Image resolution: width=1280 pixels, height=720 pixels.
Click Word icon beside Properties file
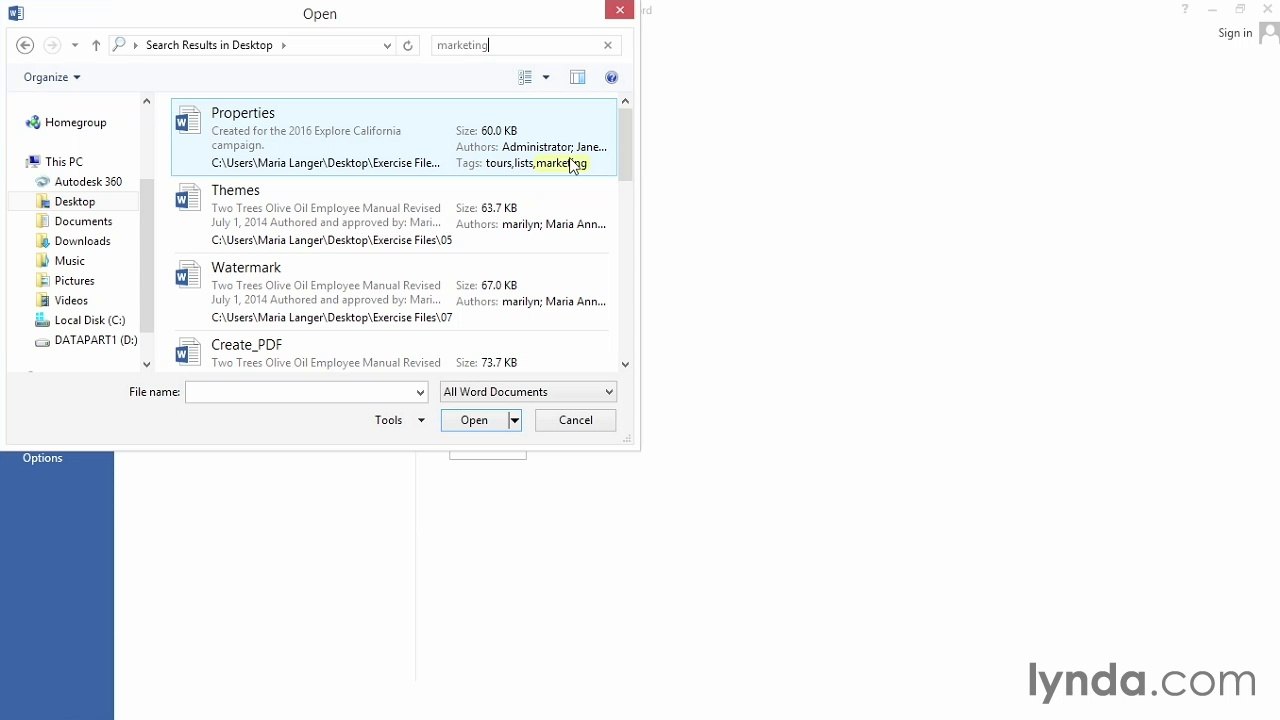click(188, 122)
